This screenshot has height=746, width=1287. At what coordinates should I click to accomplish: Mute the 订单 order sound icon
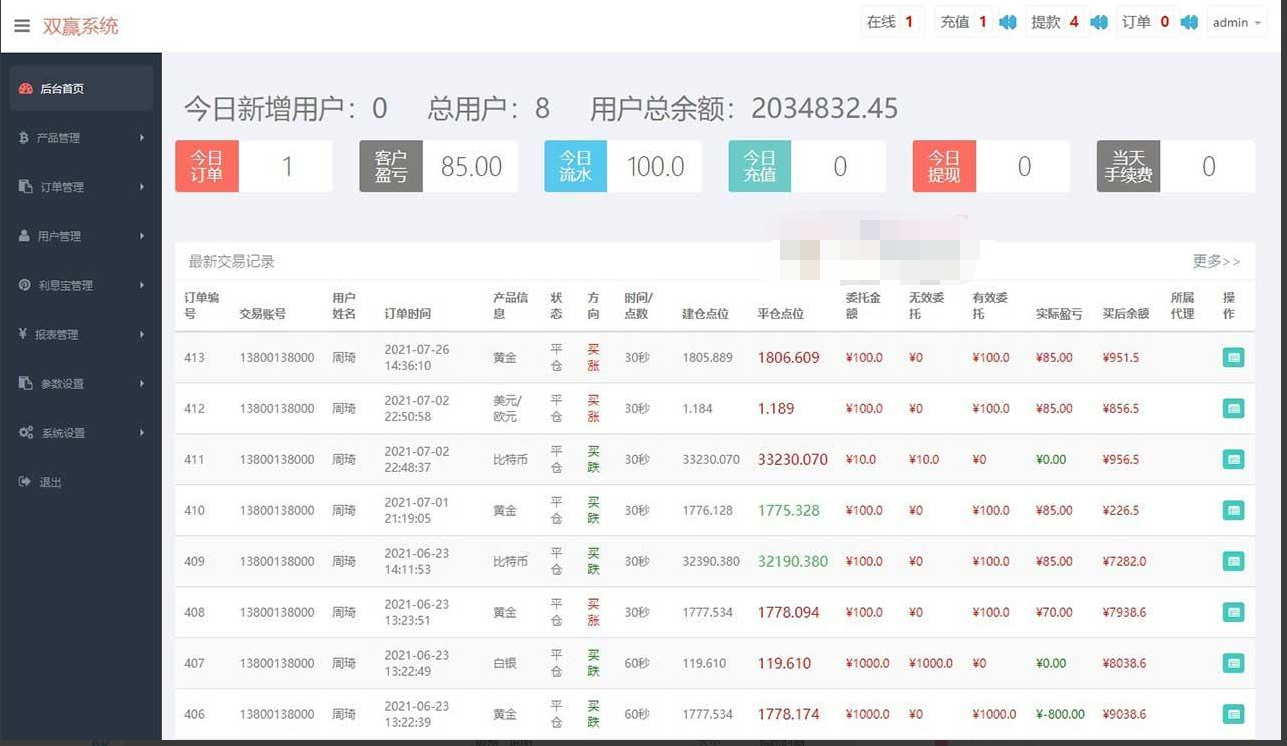pos(1189,22)
